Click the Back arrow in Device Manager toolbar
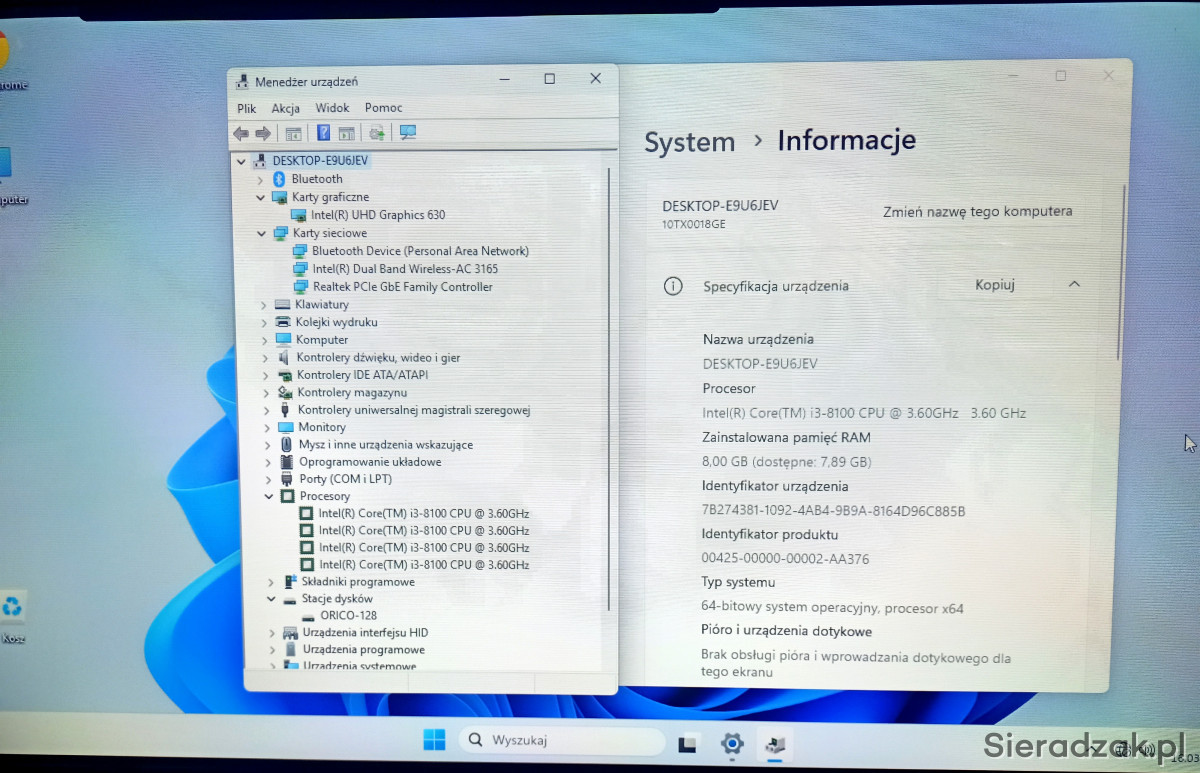 pyautogui.click(x=240, y=133)
